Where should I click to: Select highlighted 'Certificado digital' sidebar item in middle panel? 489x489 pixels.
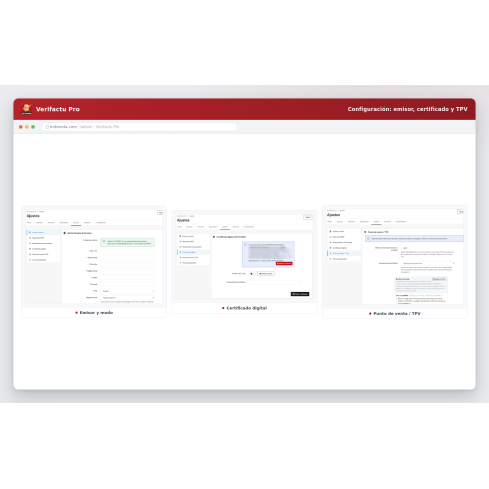click(x=193, y=252)
